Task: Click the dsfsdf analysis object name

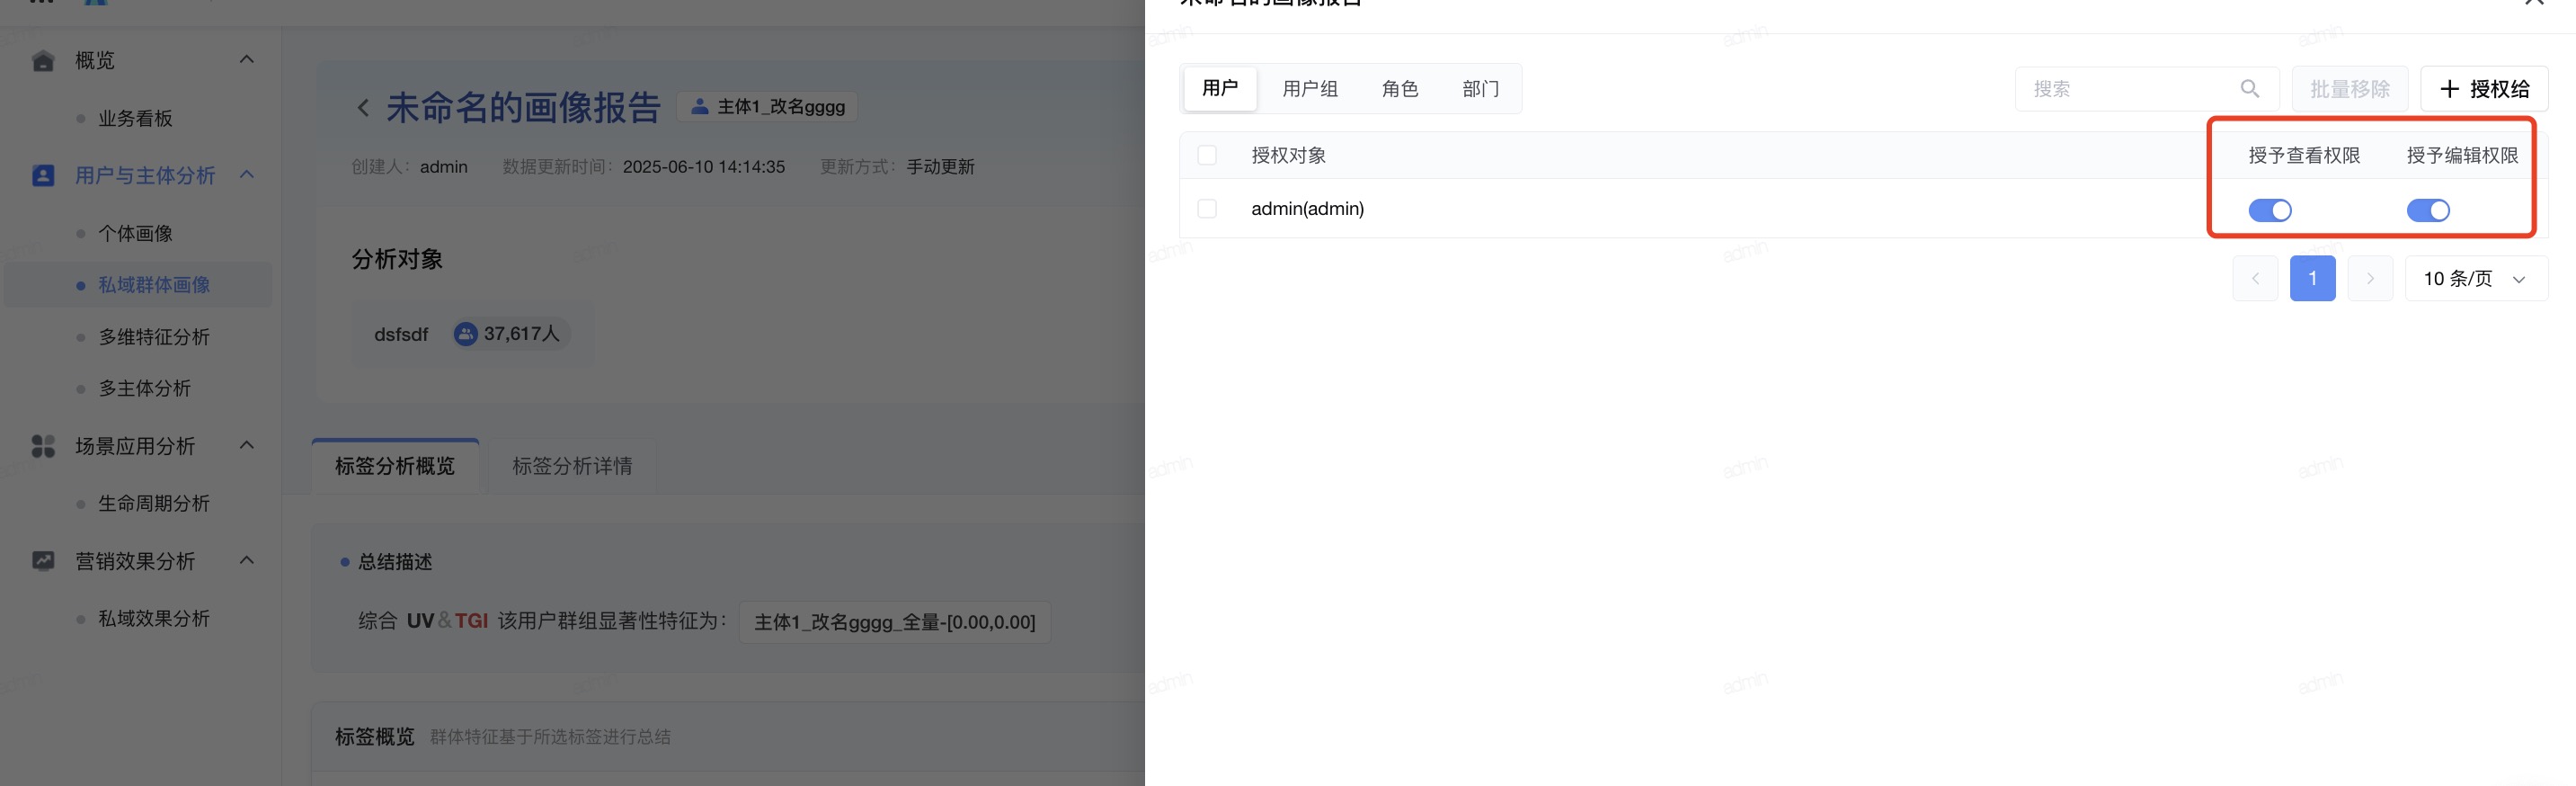Action: [x=401, y=334]
